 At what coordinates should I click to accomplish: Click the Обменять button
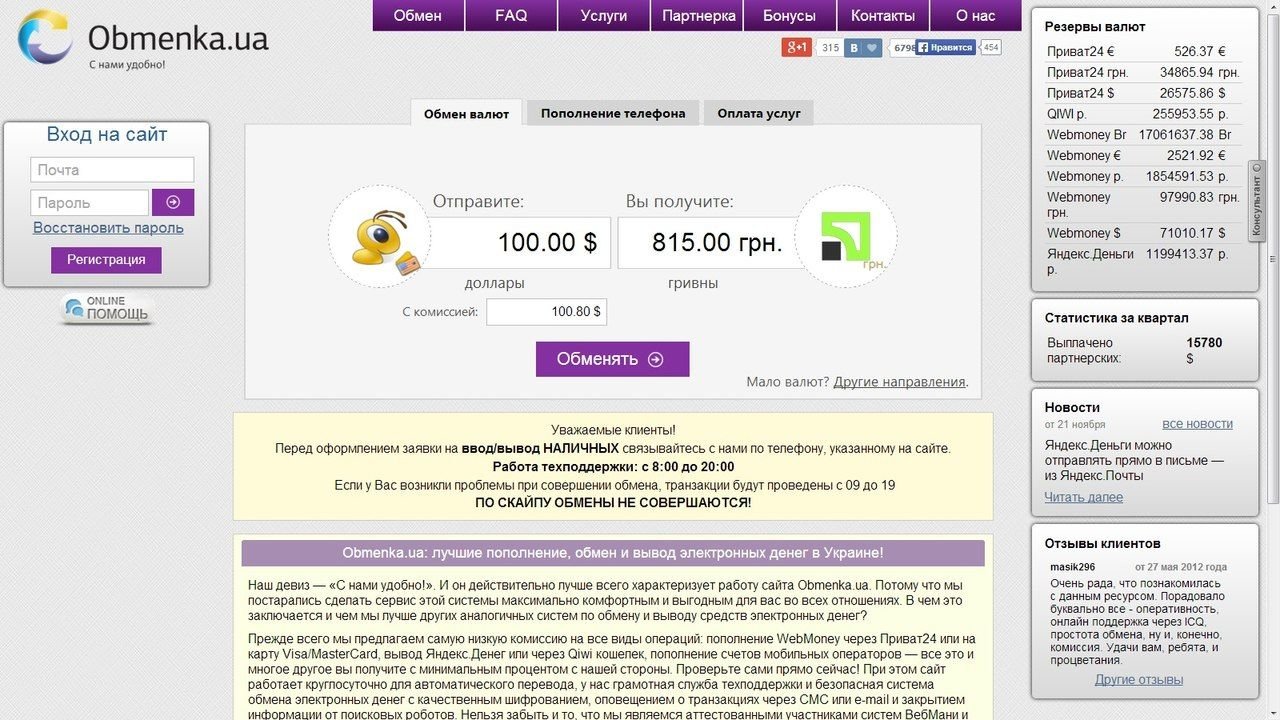(x=612, y=359)
